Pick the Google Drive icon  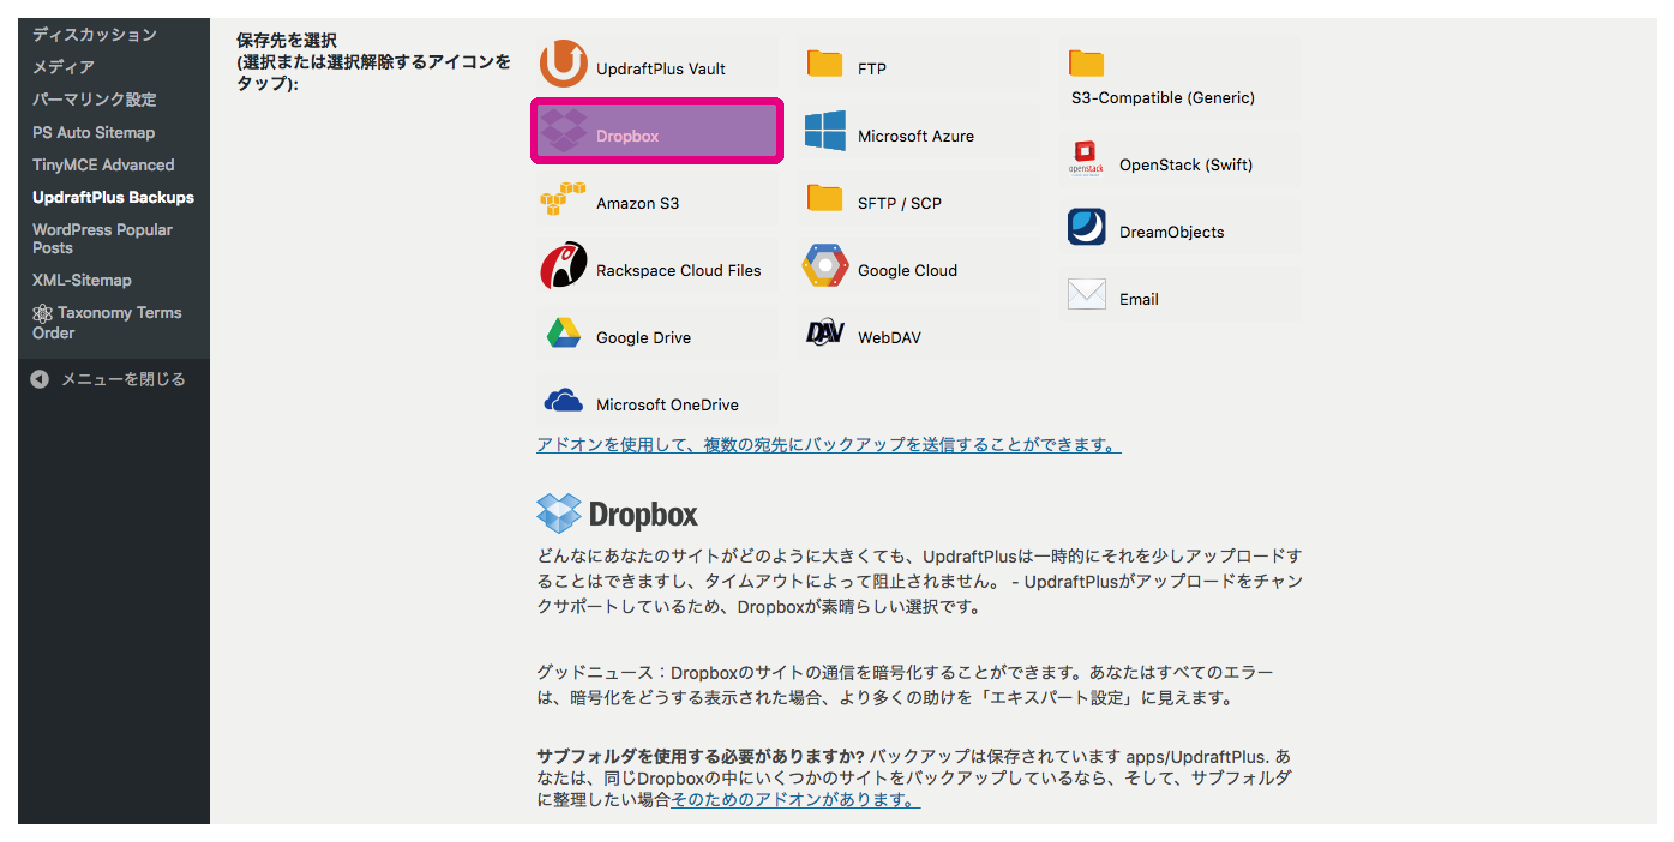563,333
